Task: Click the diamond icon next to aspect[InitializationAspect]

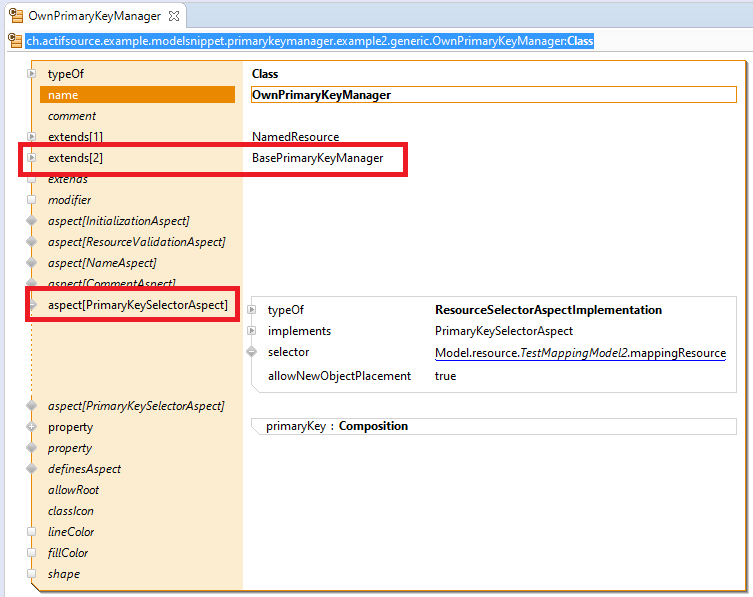Action: coord(32,221)
